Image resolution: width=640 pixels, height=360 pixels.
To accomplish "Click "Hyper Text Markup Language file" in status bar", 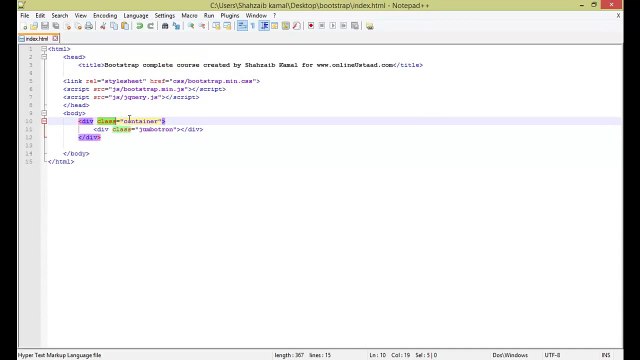I will tap(60, 355).
